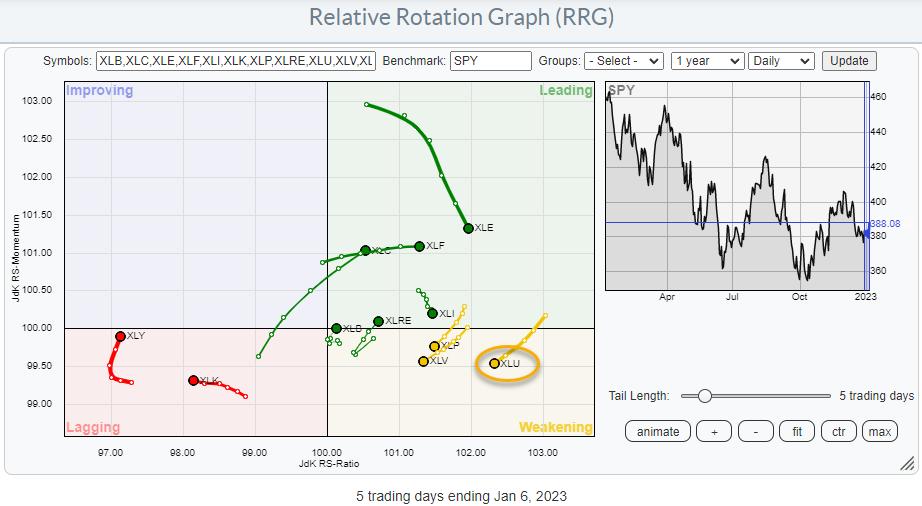The image size is (922, 506).
Task: Click the XLI green data point
Action: 432,313
